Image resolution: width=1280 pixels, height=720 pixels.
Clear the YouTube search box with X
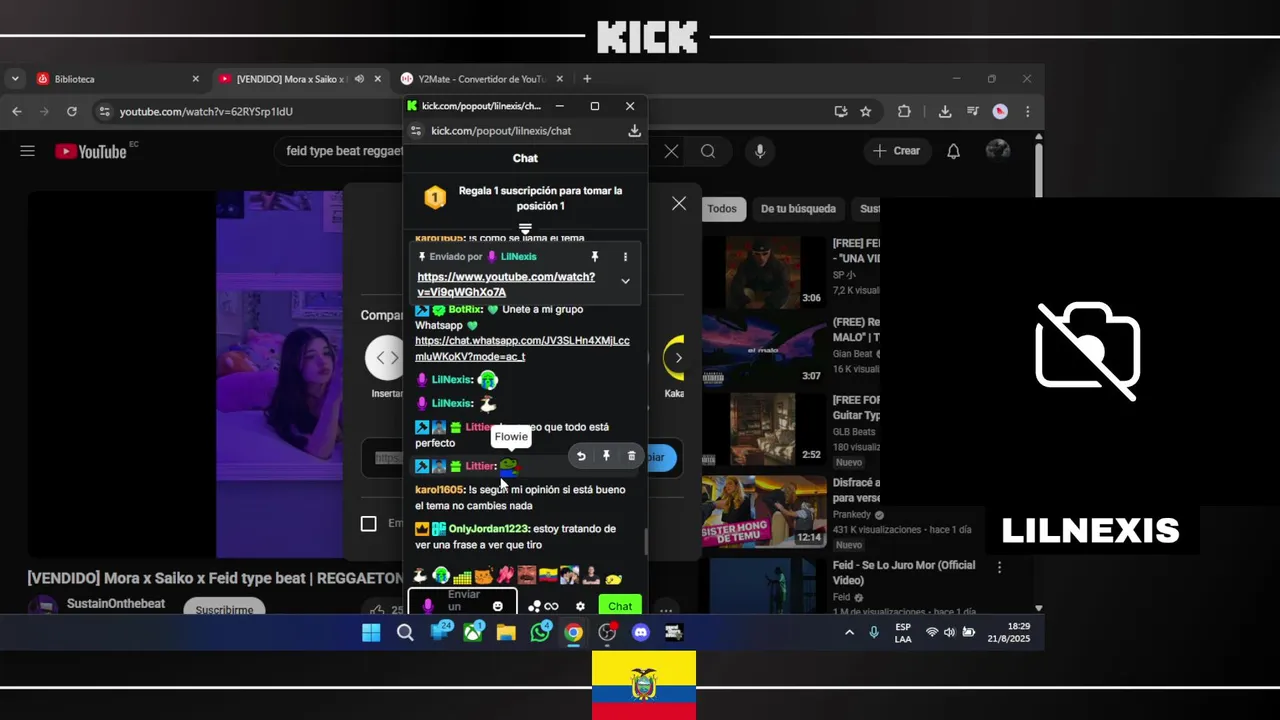coord(671,151)
